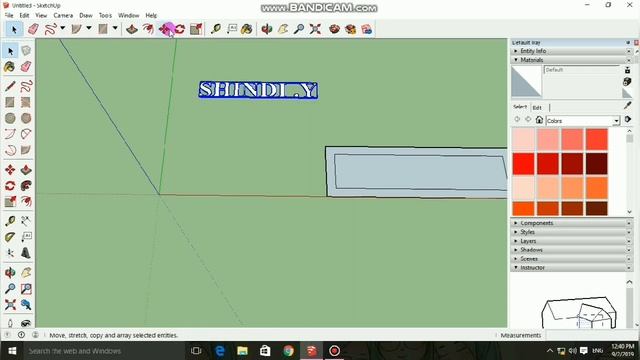The width and height of the screenshot is (640, 360).
Task: Open the arc tools dropdown arrow in toolbar
Action: tap(89, 29)
